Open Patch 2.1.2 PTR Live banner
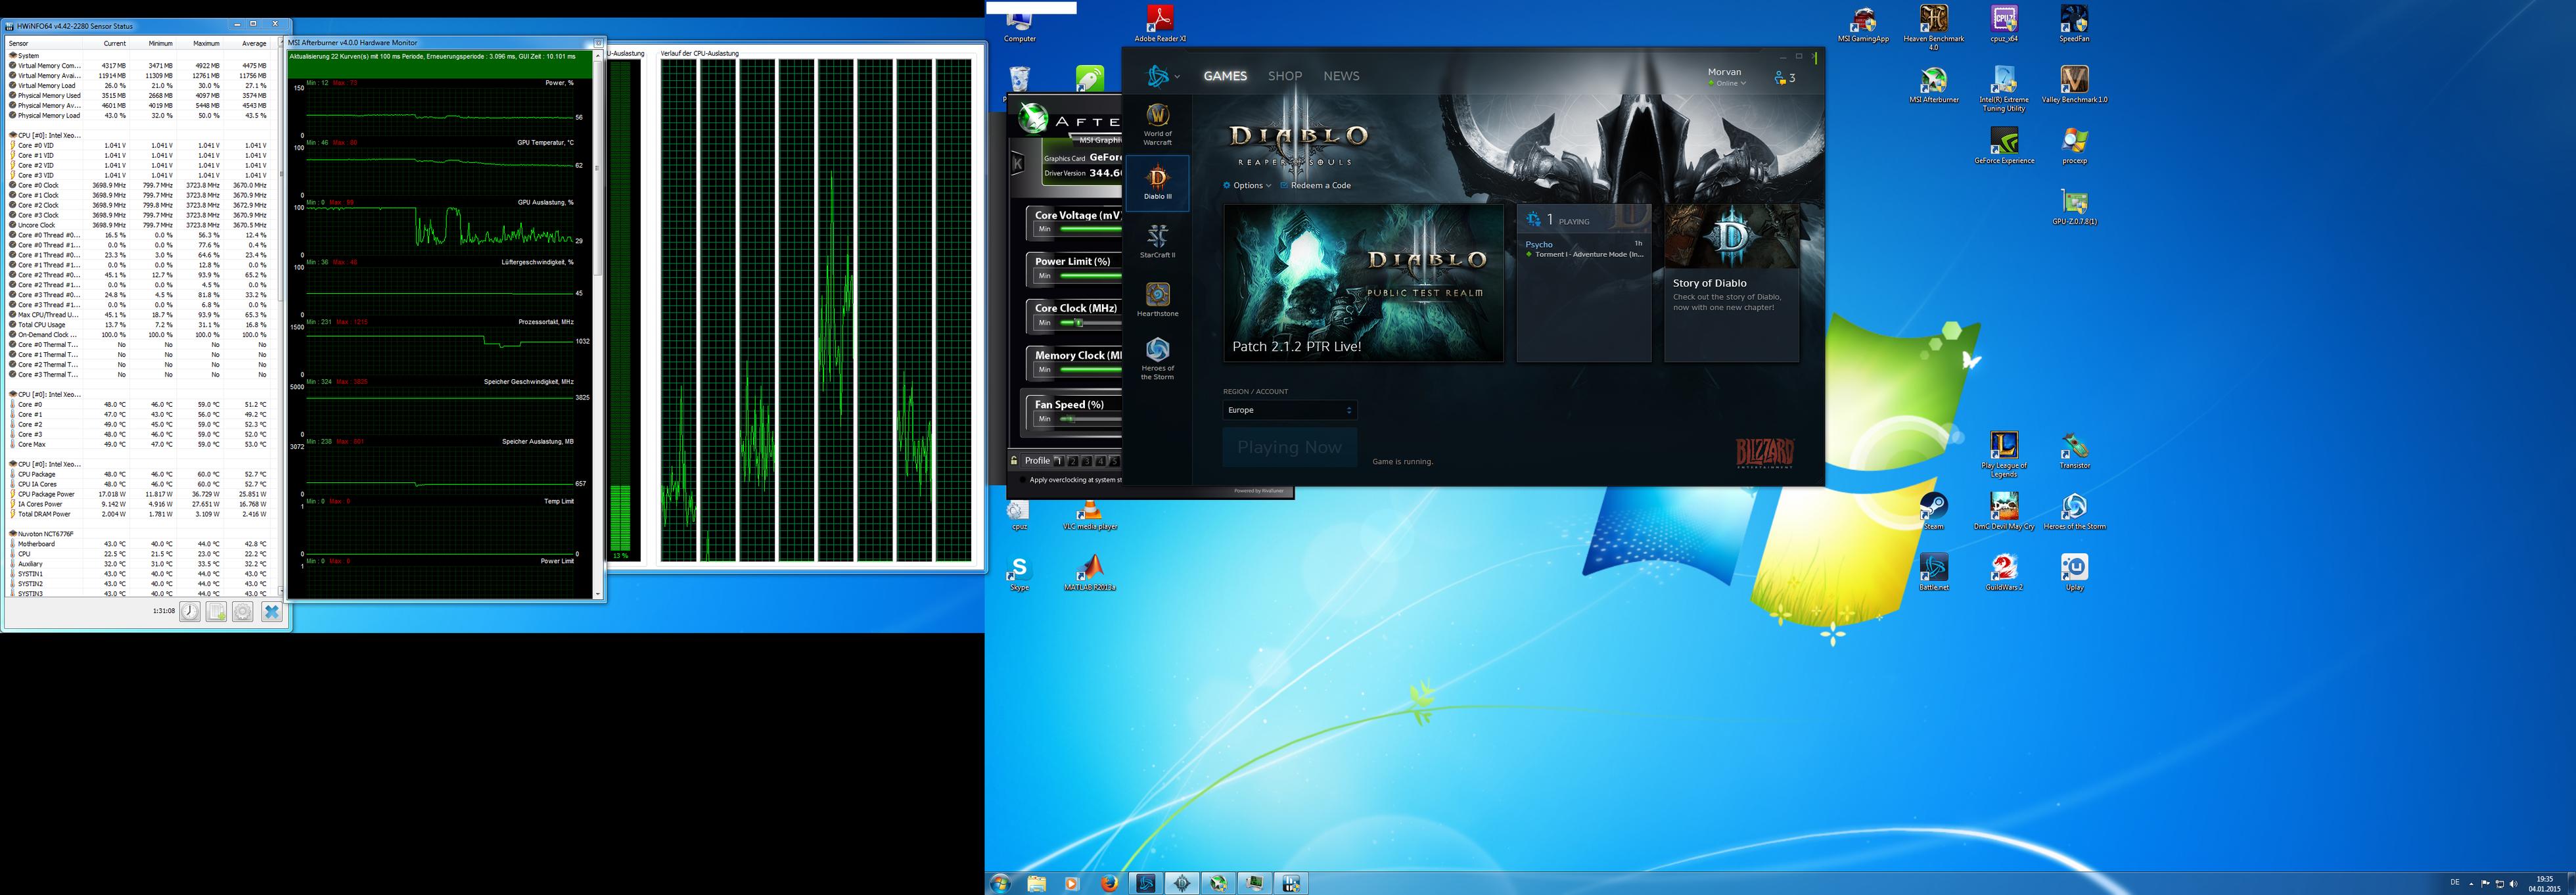 (1363, 284)
